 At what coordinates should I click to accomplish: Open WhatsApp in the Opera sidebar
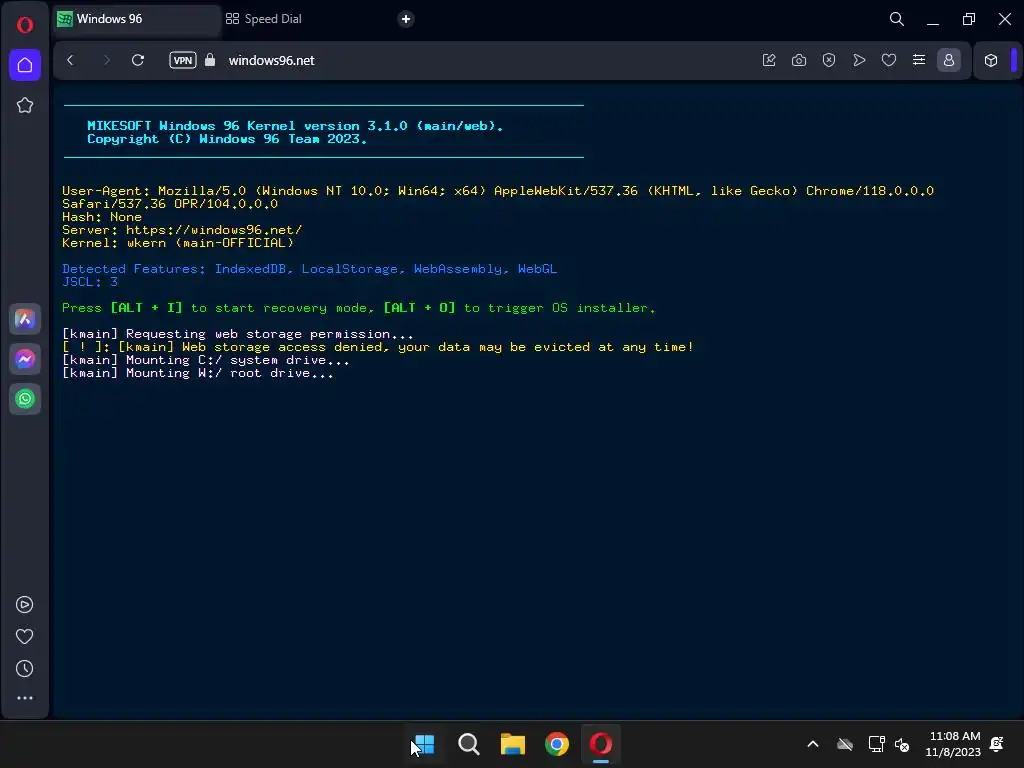click(25, 399)
